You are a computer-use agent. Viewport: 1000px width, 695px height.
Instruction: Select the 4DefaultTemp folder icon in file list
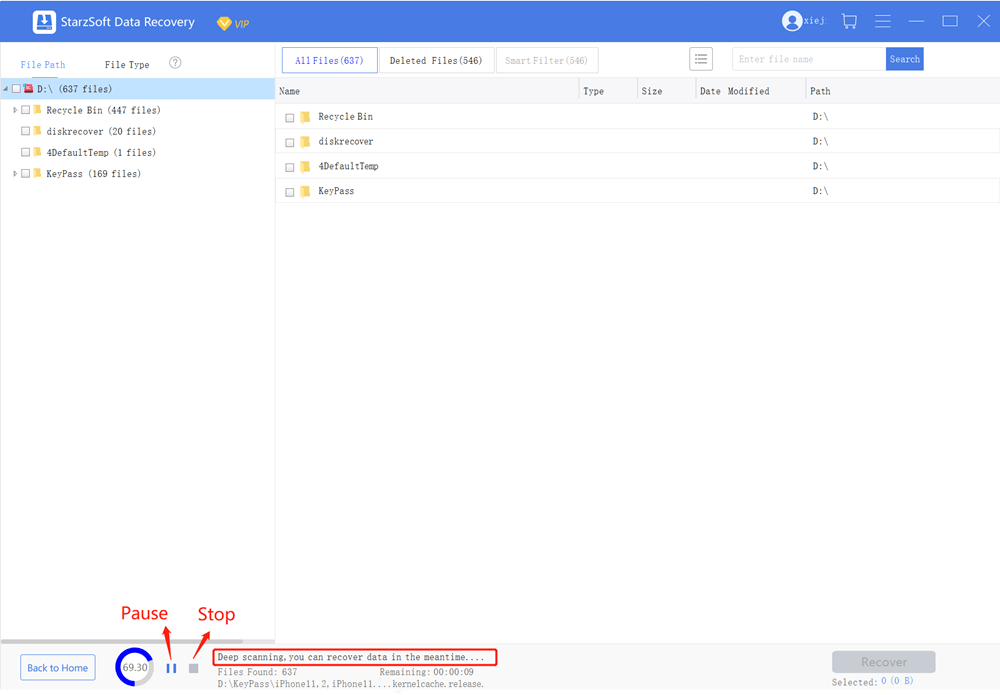(x=305, y=166)
